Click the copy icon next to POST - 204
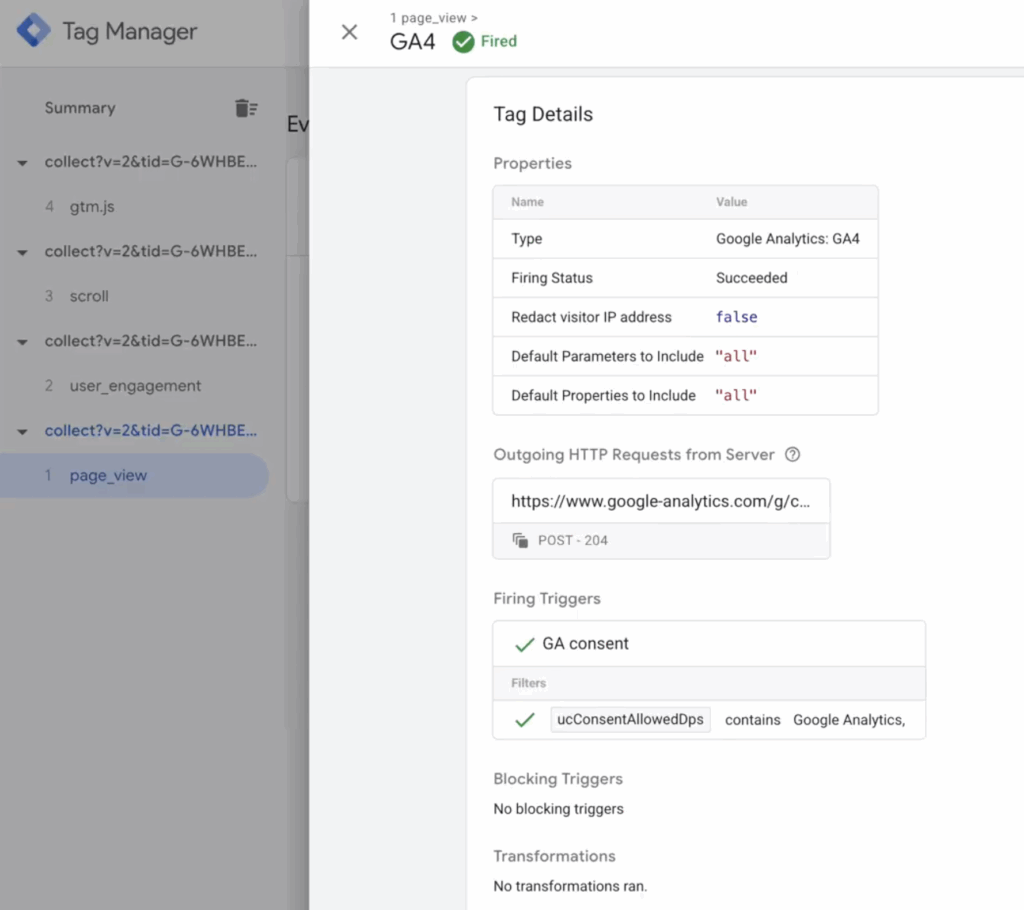1024x910 pixels. [520, 540]
